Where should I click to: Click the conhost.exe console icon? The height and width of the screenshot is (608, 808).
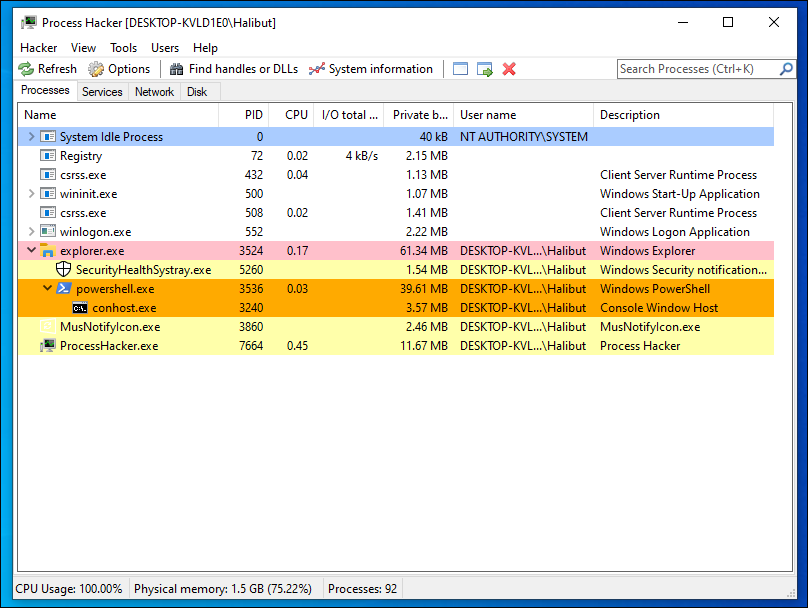tap(79, 308)
